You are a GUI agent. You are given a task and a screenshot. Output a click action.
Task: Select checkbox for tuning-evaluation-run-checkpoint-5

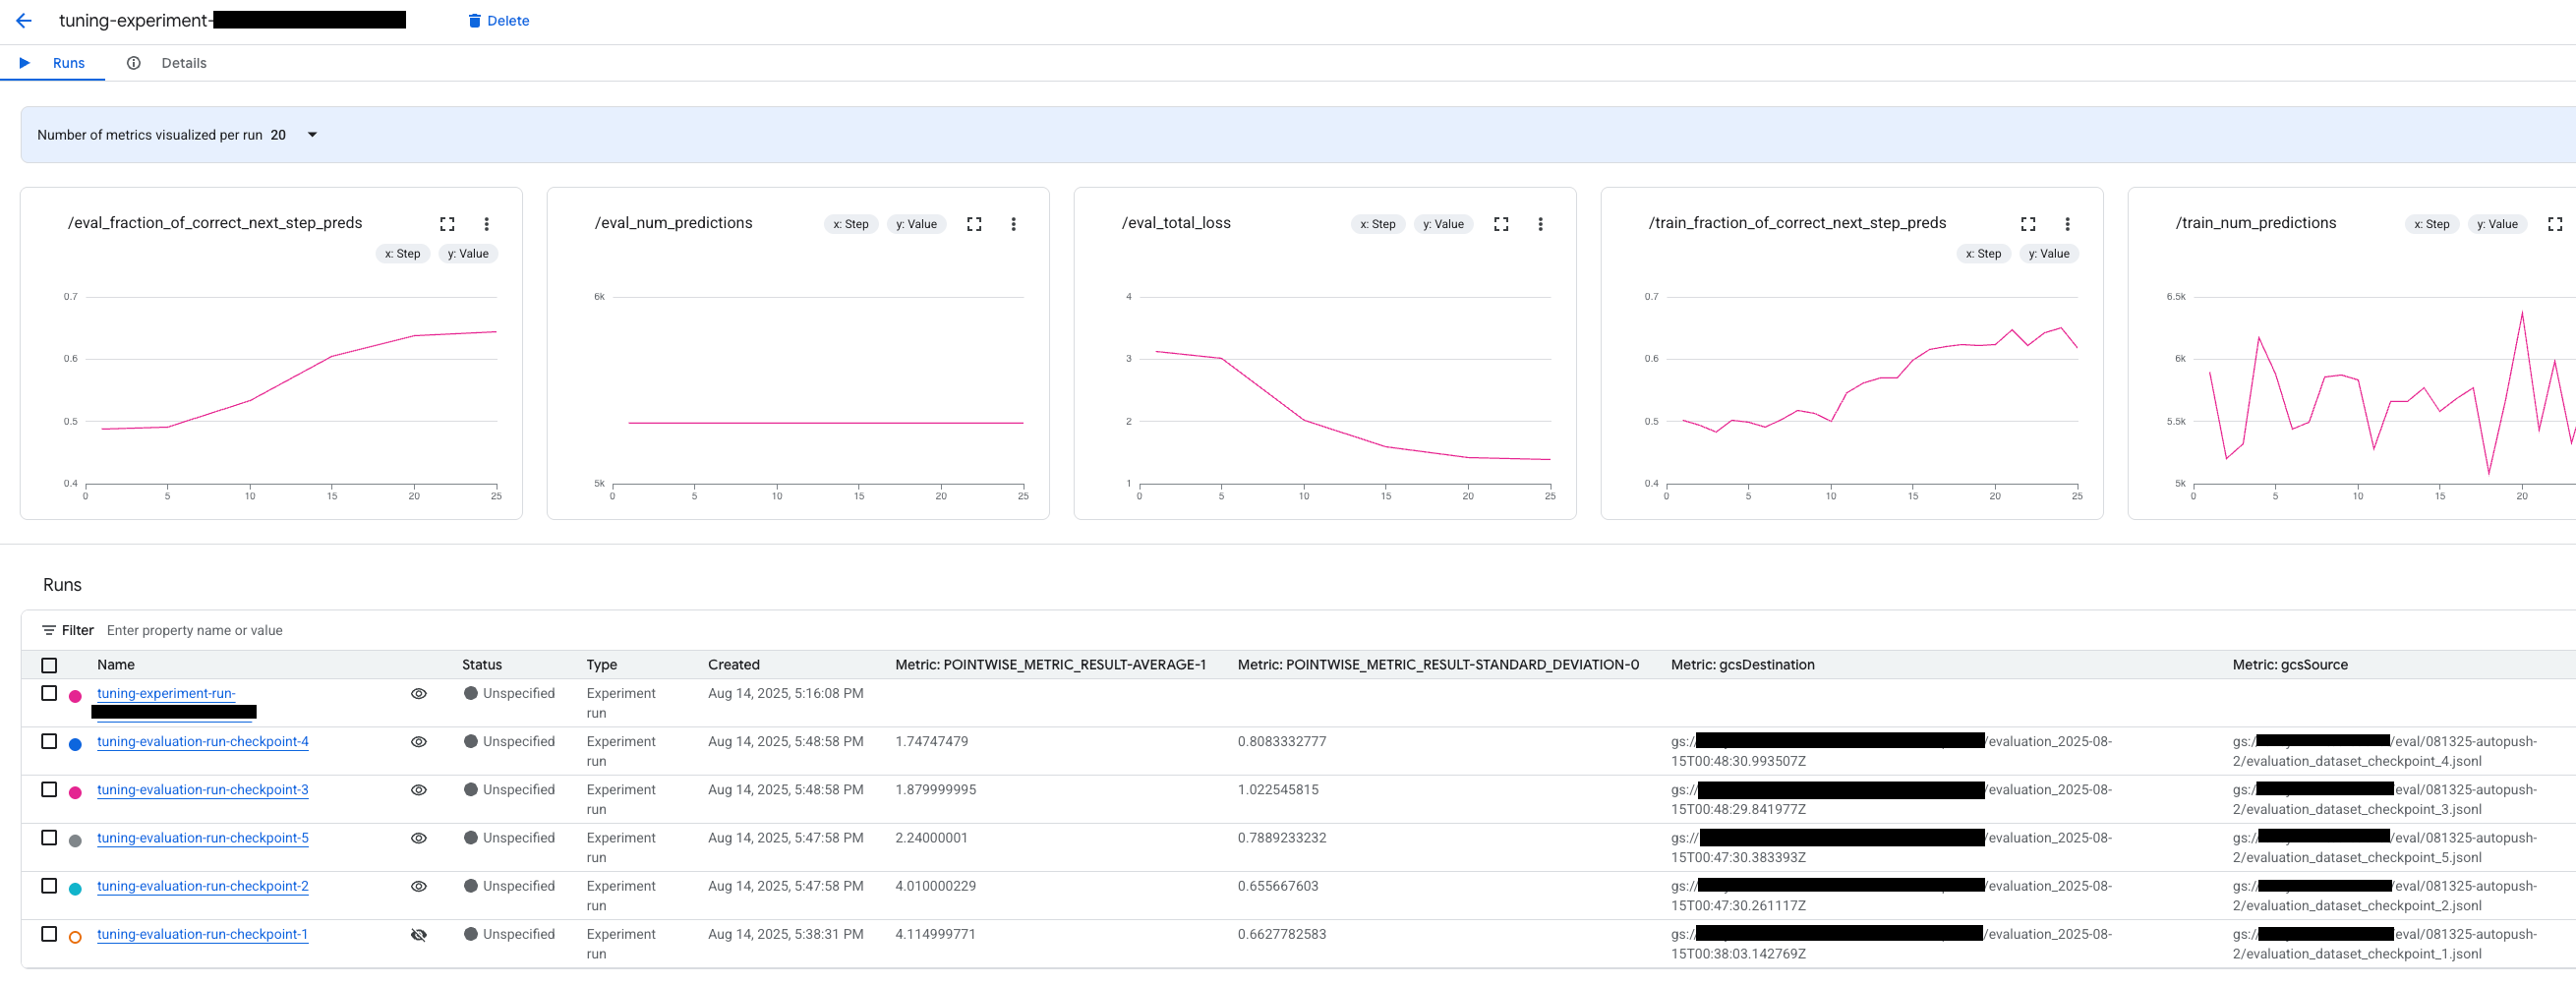[49, 838]
